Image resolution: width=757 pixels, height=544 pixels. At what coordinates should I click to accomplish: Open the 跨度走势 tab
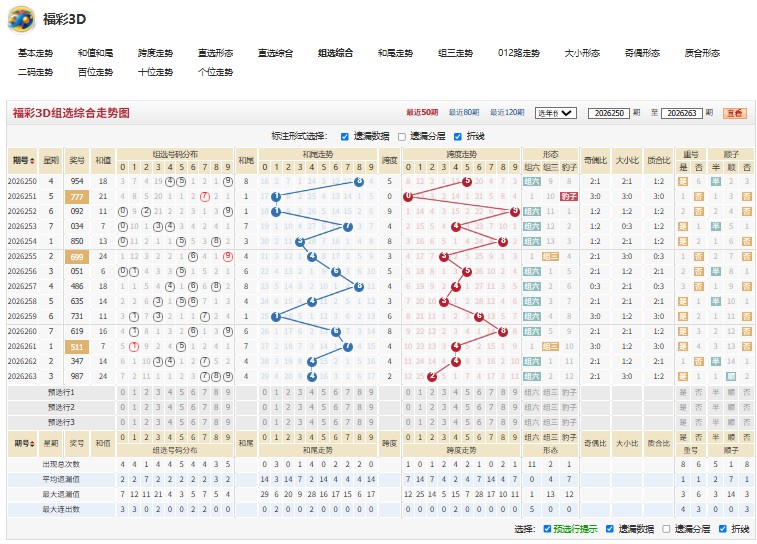155,53
